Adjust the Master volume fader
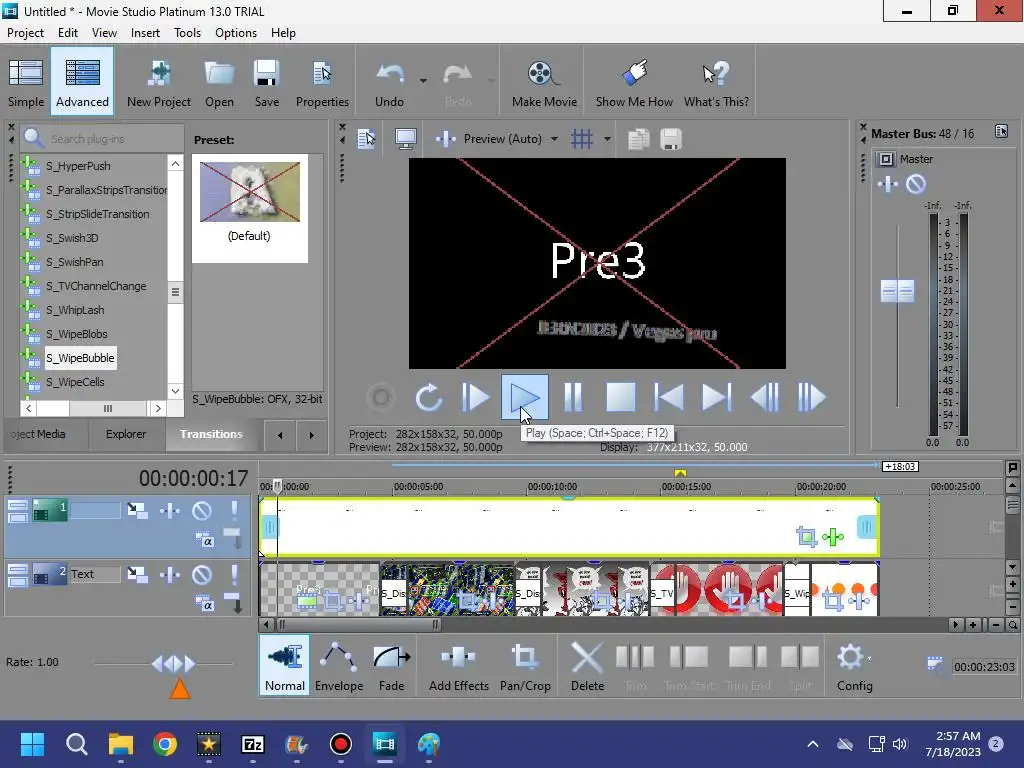 coord(897,291)
